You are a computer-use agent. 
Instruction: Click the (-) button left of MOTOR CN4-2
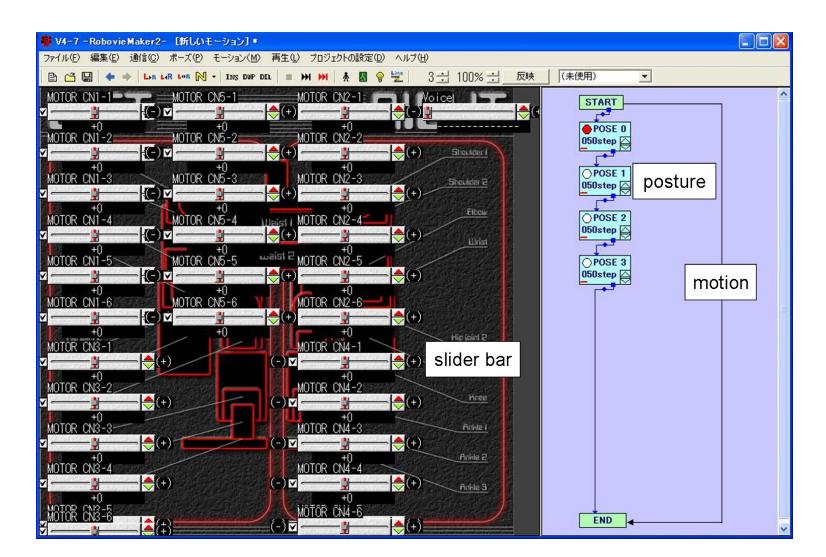(x=278, y=403)
